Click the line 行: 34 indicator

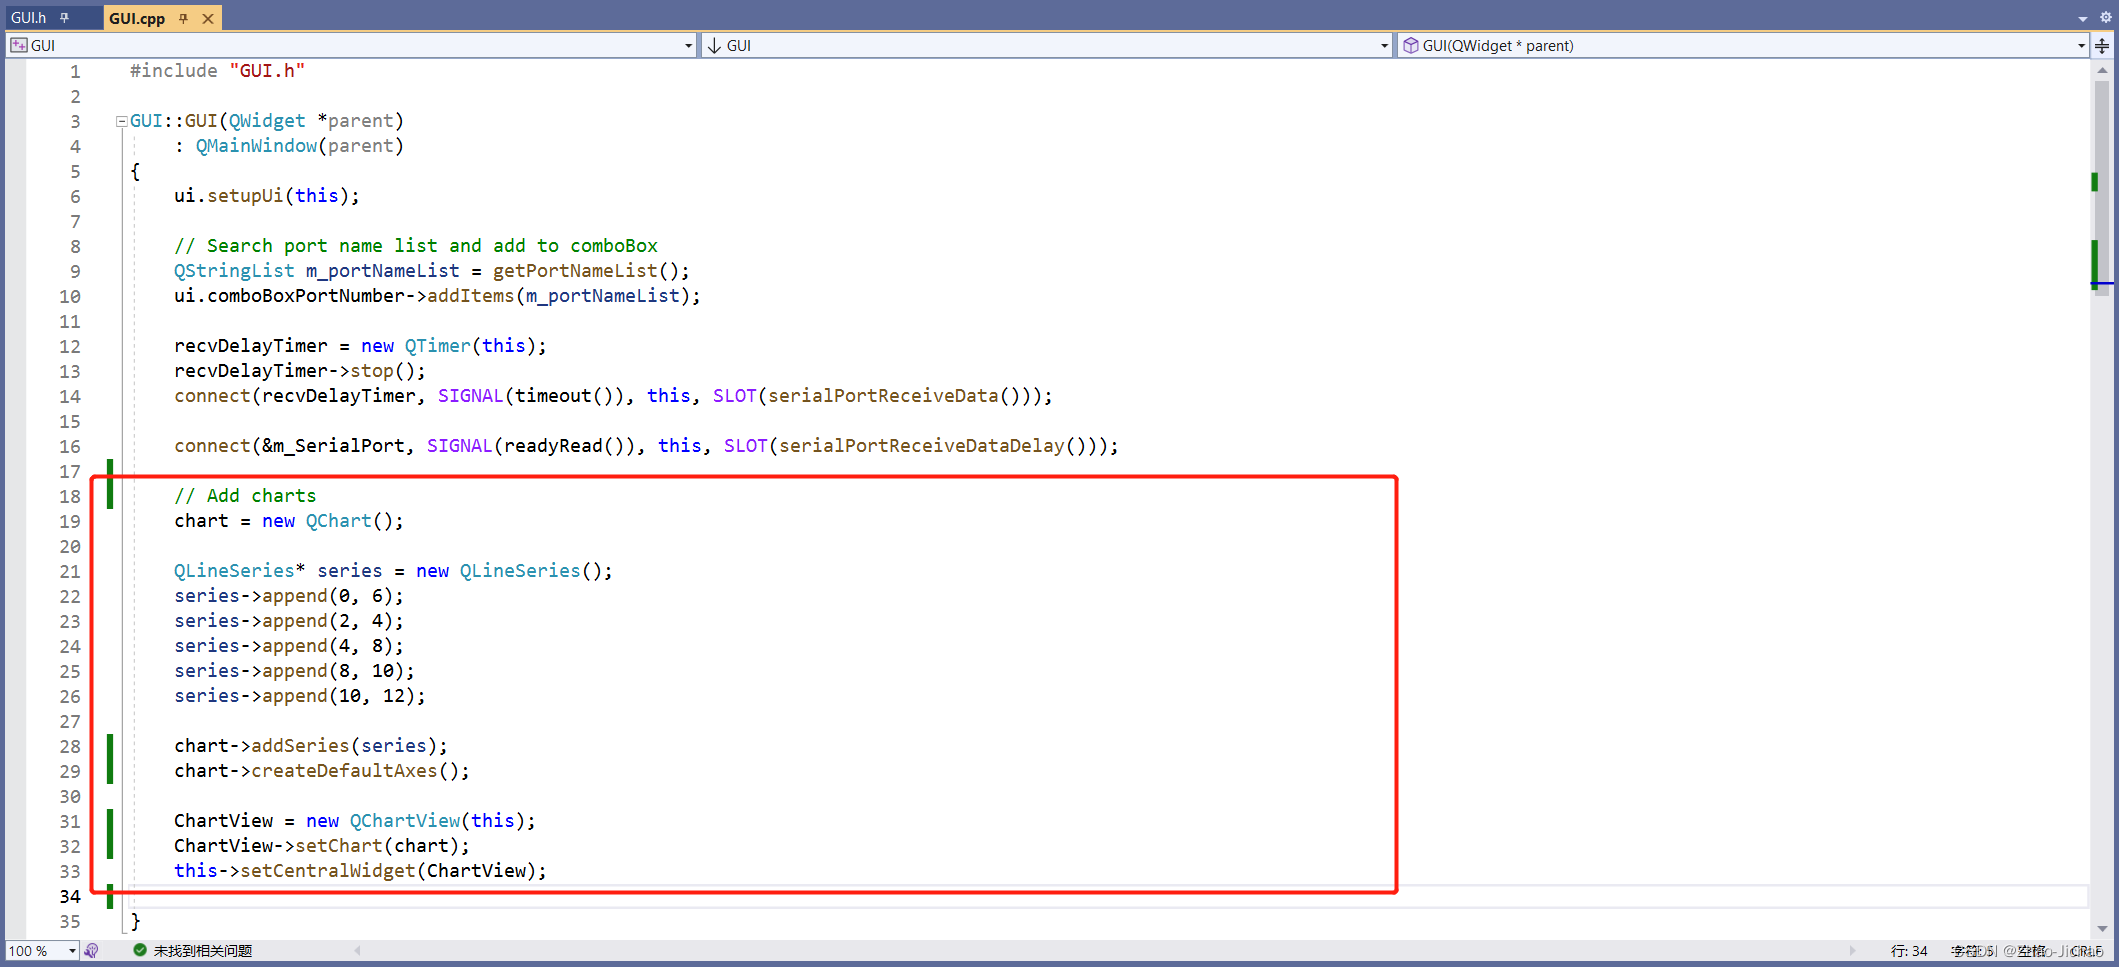pos(1909,951)
